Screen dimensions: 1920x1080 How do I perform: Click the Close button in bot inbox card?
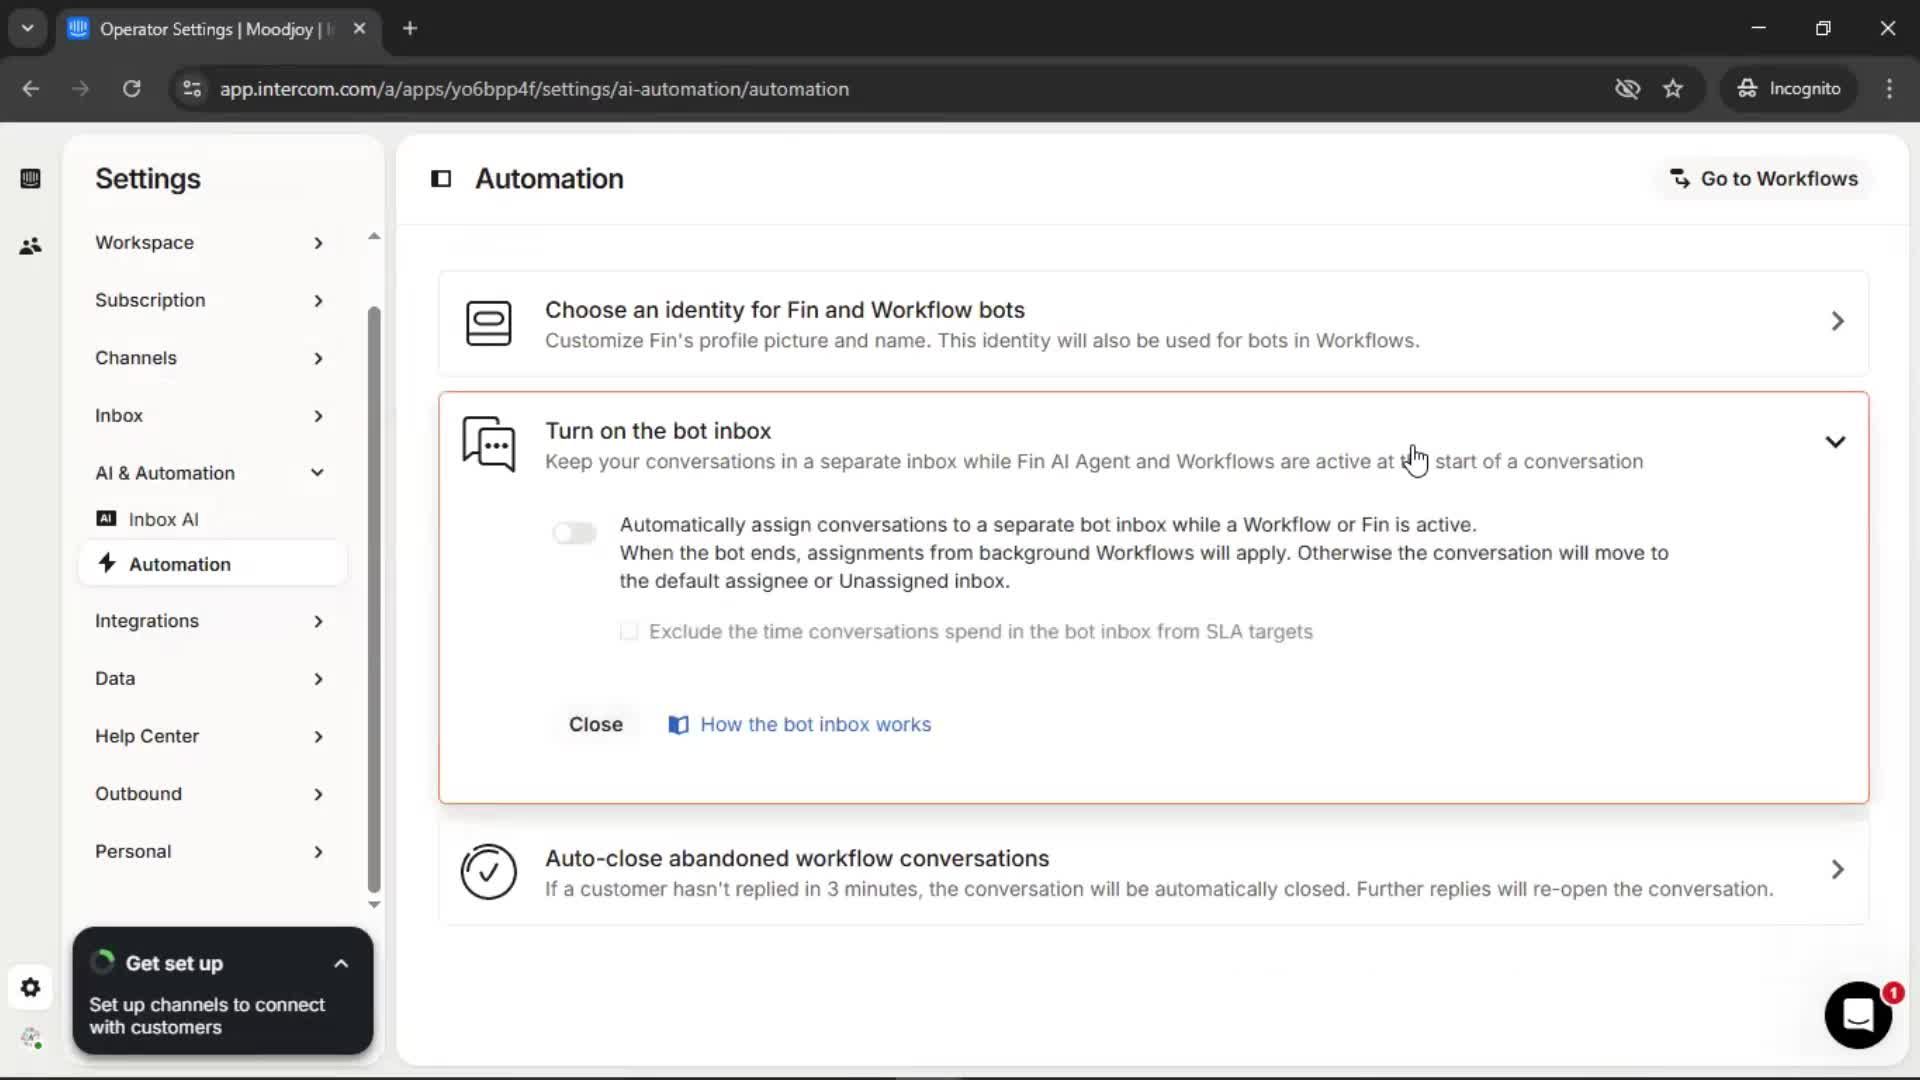coord(596,725)
